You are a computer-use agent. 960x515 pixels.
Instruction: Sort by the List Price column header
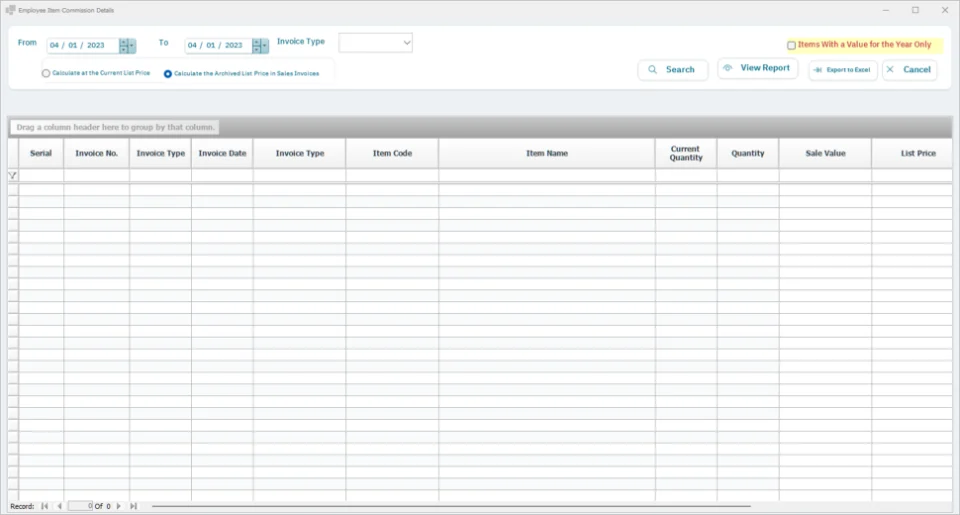pos(912,154)
